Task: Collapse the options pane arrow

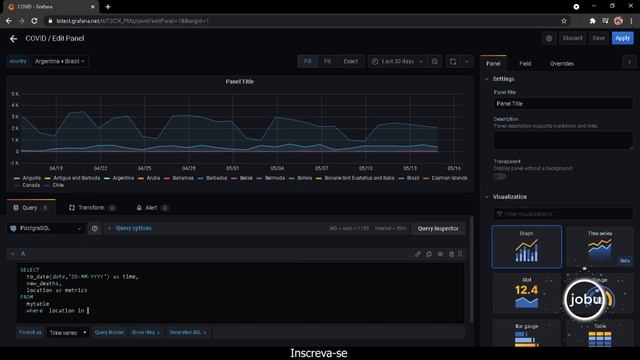Action: 629,62
